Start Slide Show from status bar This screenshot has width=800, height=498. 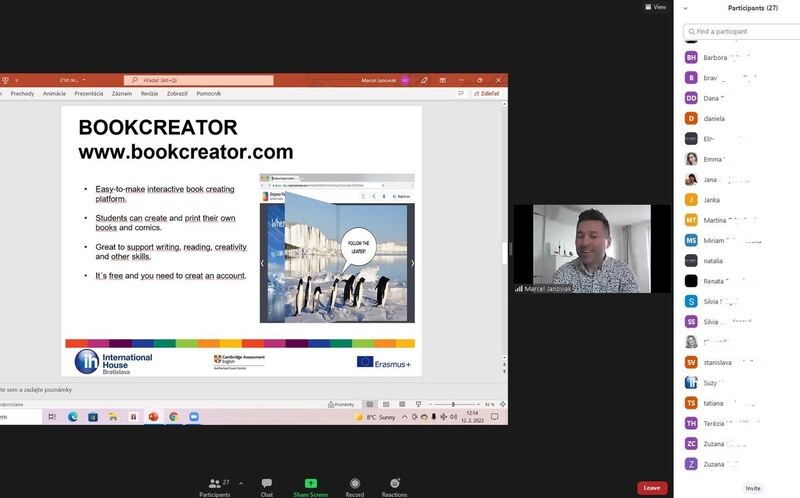(418, 404)
